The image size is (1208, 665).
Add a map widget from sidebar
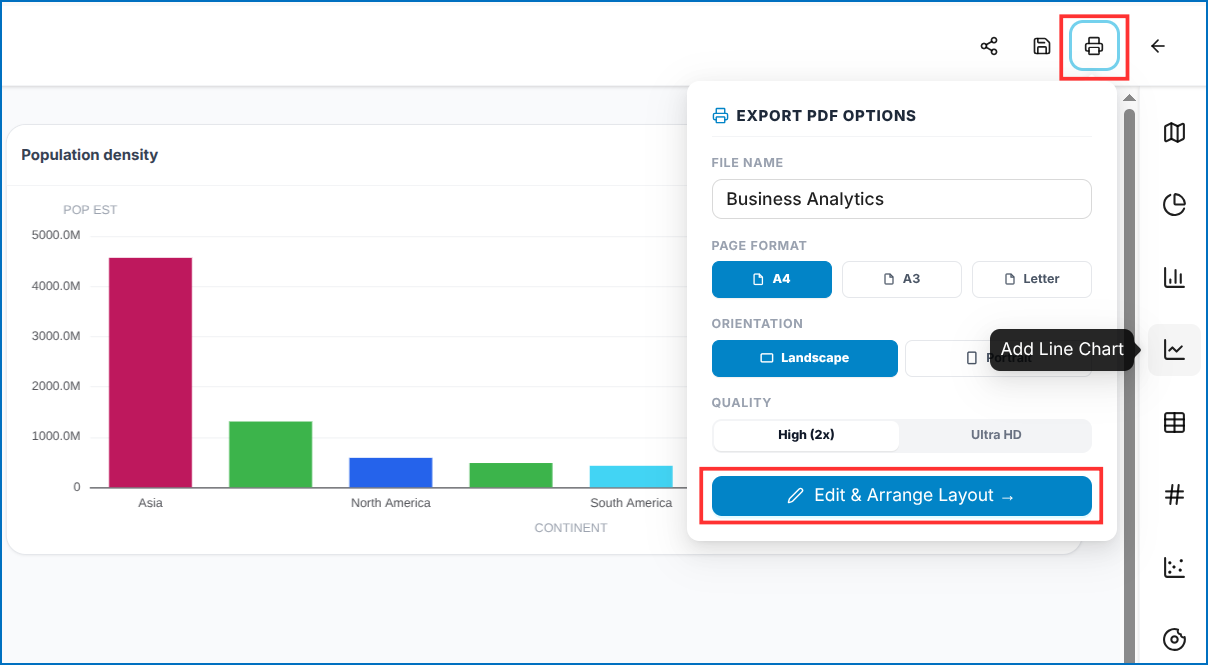[x=1174, y=132]
